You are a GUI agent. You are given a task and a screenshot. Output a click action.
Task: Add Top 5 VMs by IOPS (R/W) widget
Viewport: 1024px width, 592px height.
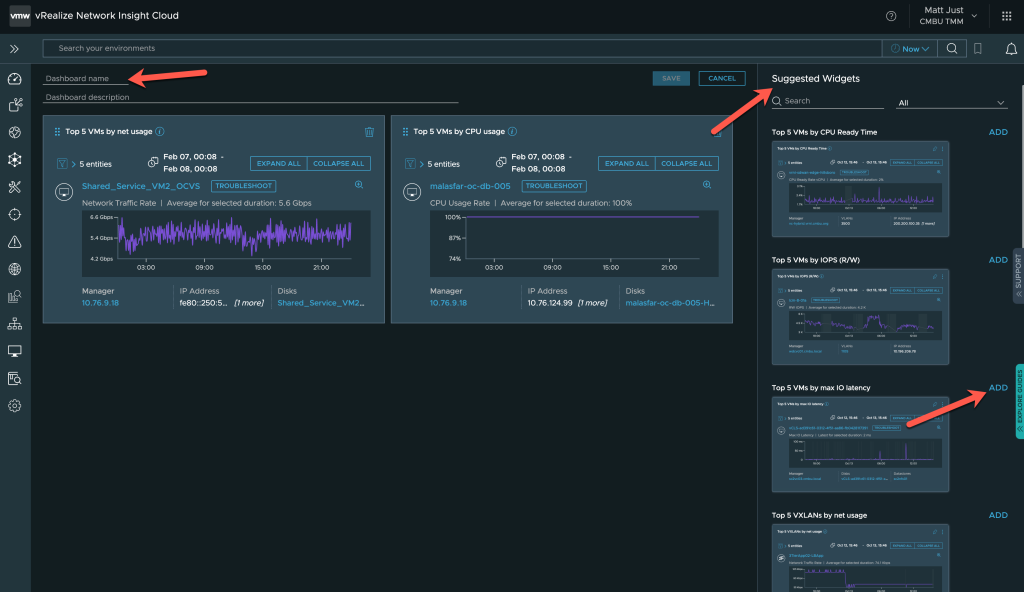998,260
